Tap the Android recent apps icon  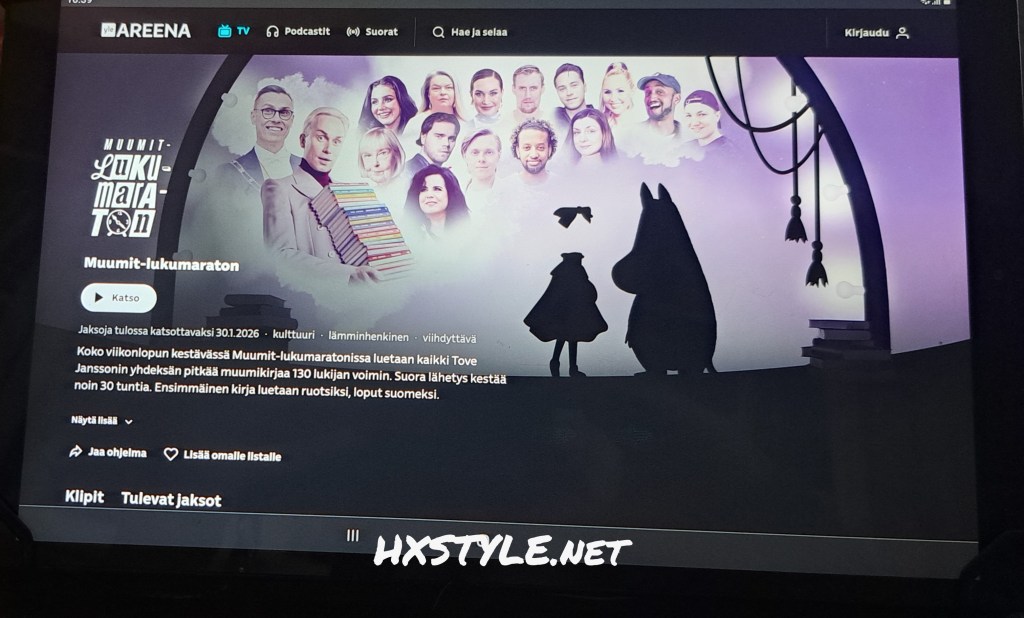point(352,536)
